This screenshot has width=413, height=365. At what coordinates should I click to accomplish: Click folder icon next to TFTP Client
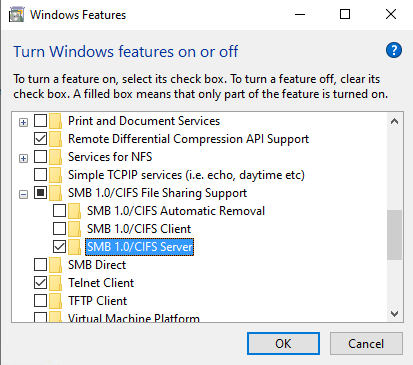click(55, 301)
